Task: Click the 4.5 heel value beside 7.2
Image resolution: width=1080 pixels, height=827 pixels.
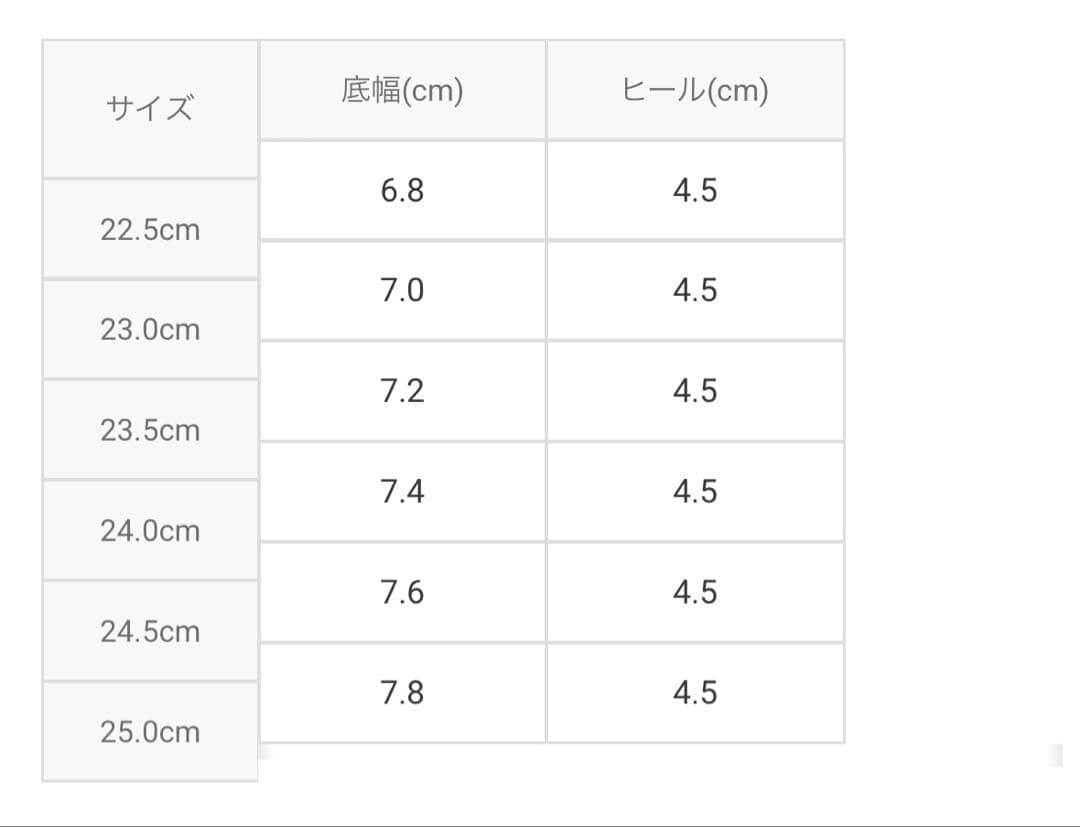Action: click(x=695, y=391)
